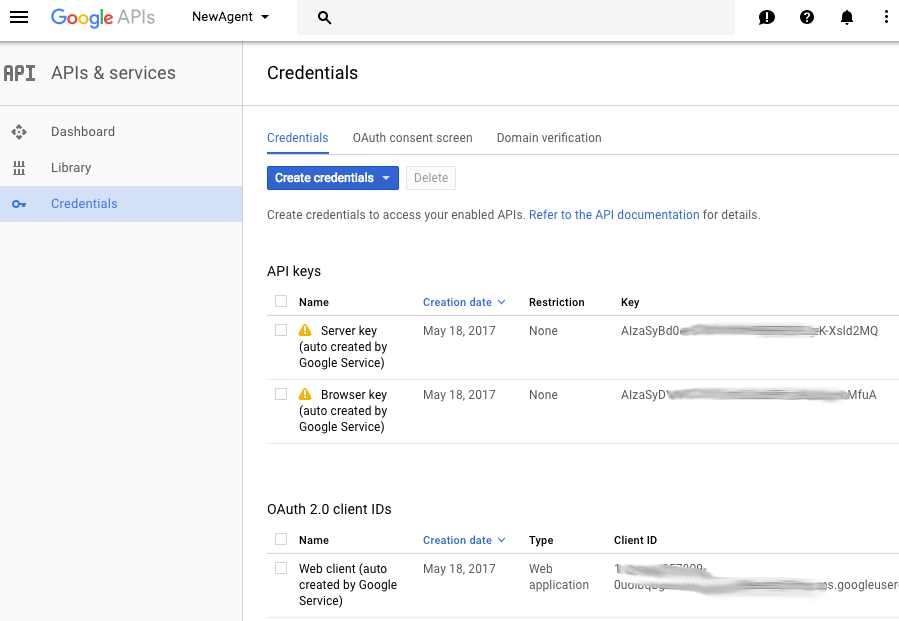Go to Library in the sidebar
The height and width of the screenshot is (621, 899).
pos(71,168)
